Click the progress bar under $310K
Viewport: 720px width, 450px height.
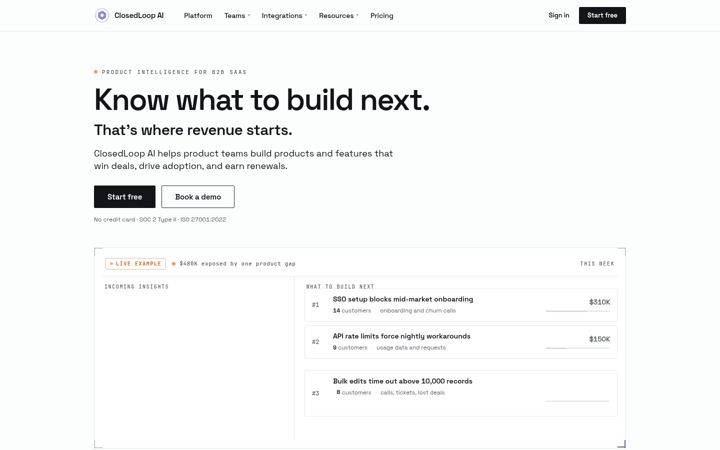coord(578,311)
